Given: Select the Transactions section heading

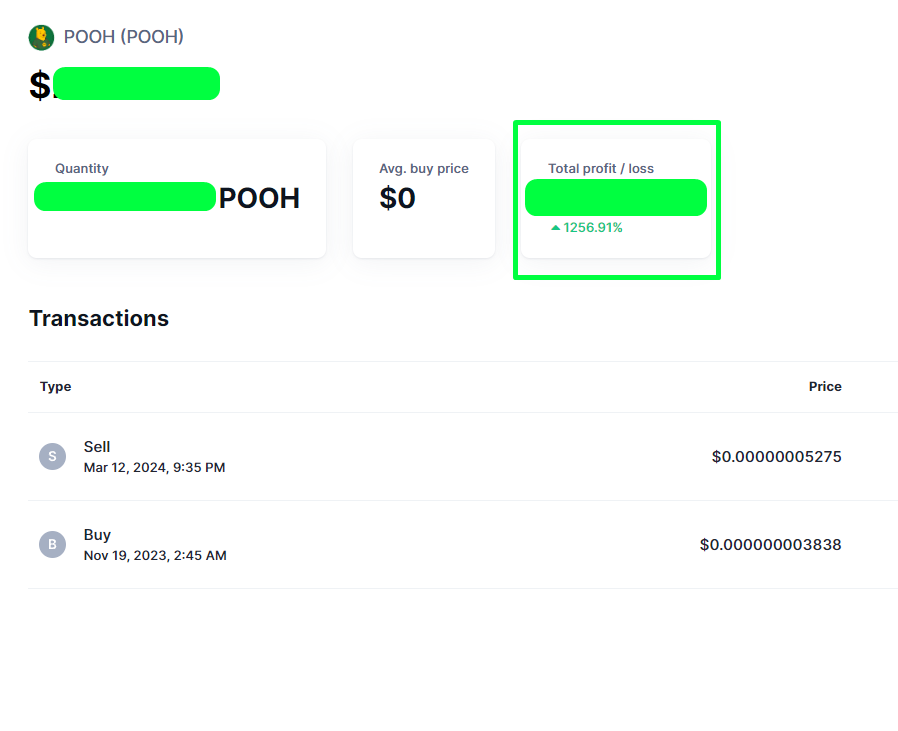Looking at the screenshot, I should (98, 318).
